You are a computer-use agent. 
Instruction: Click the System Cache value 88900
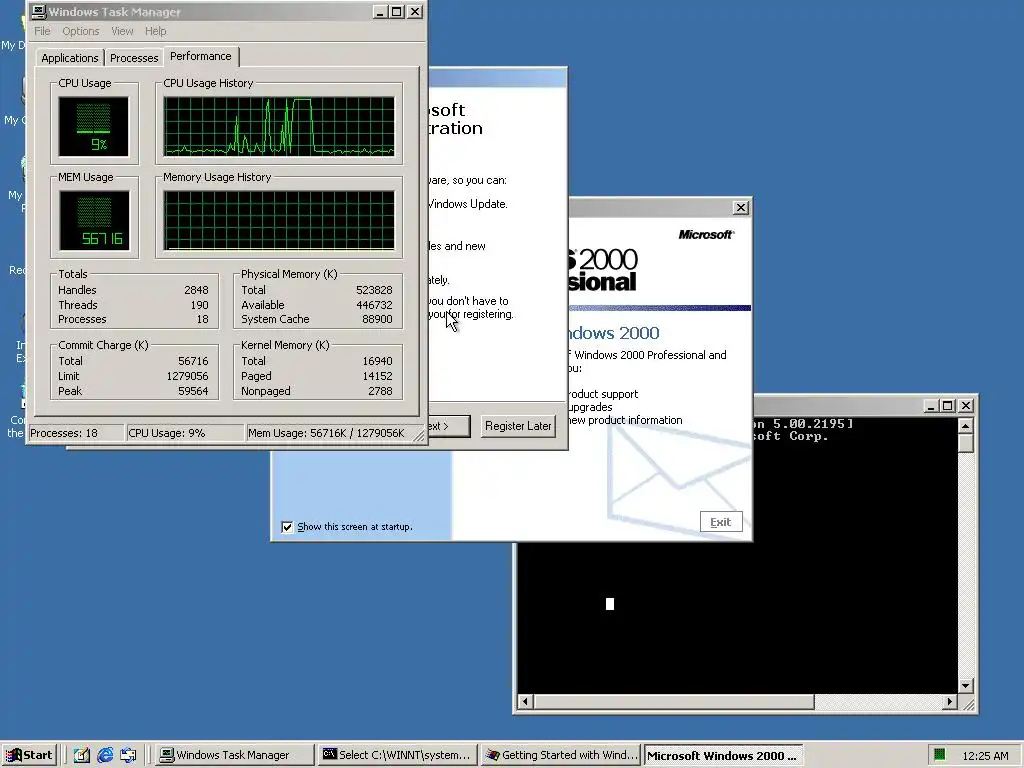tap(377, 319)
